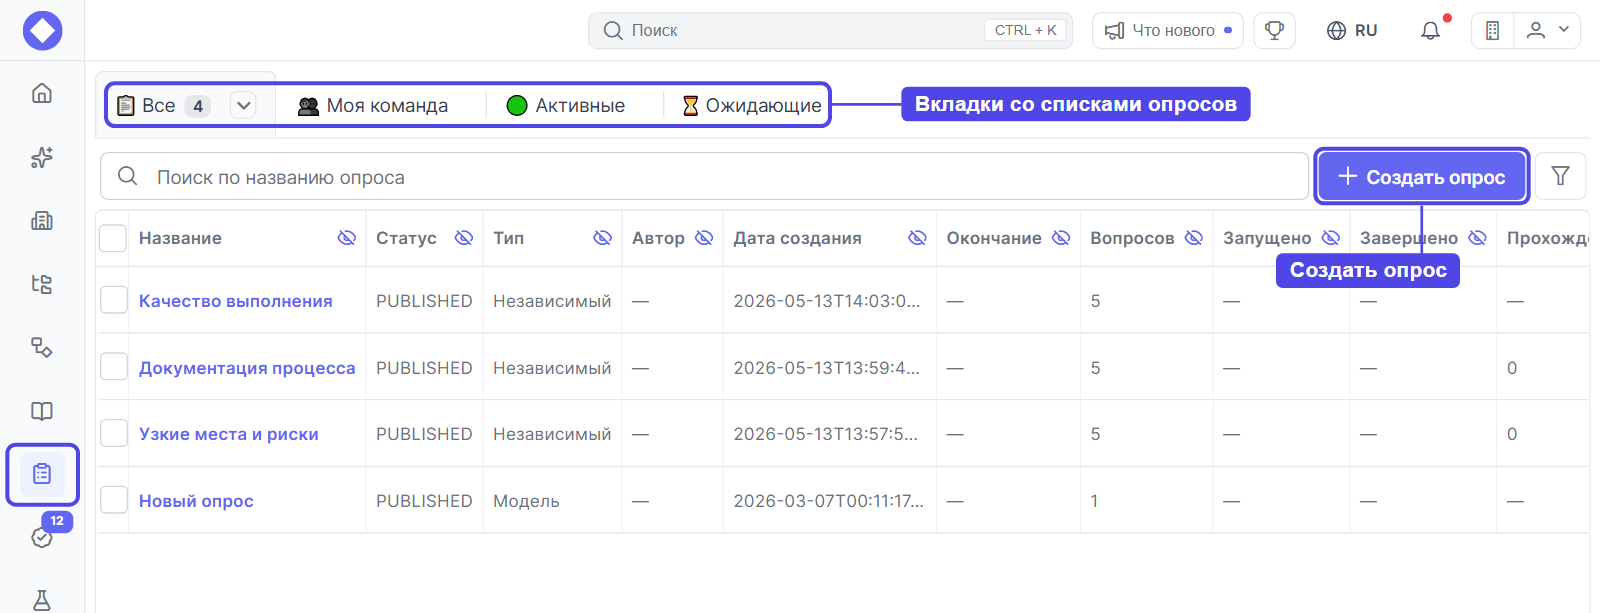The width and height of the screenshot is (1600, 613).
Task: Expand the dropdown next to Все tab
Action: [x=243, y=105]
